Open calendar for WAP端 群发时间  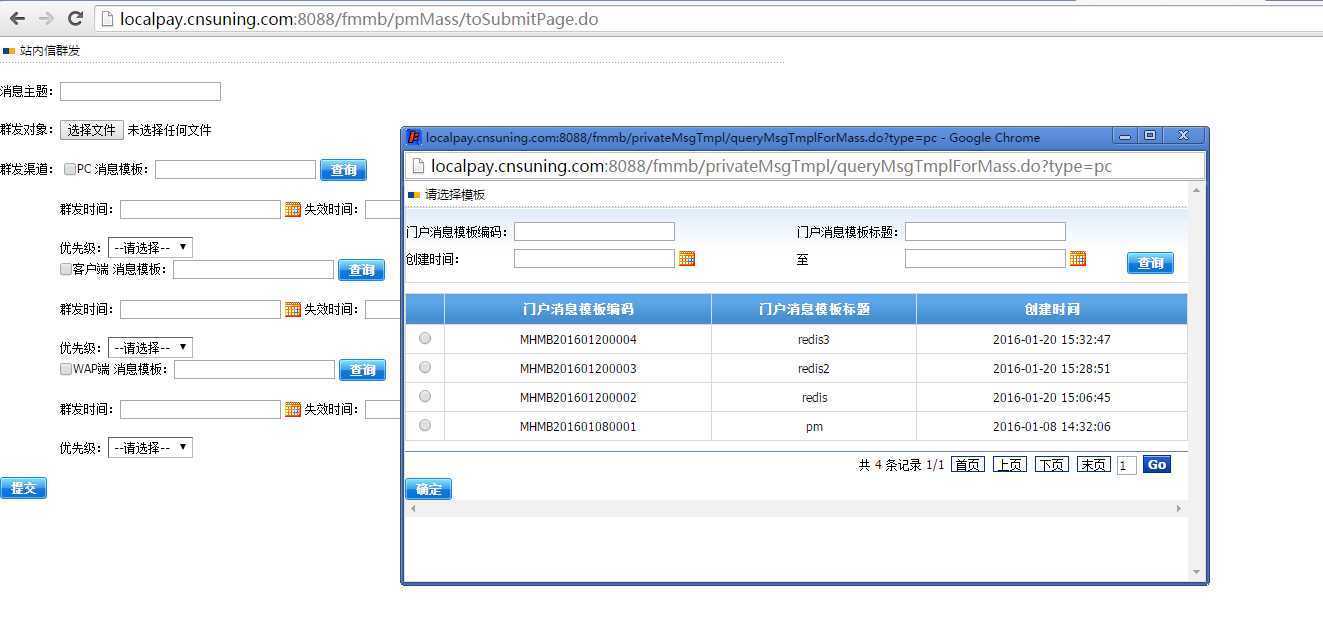point(293,409)
